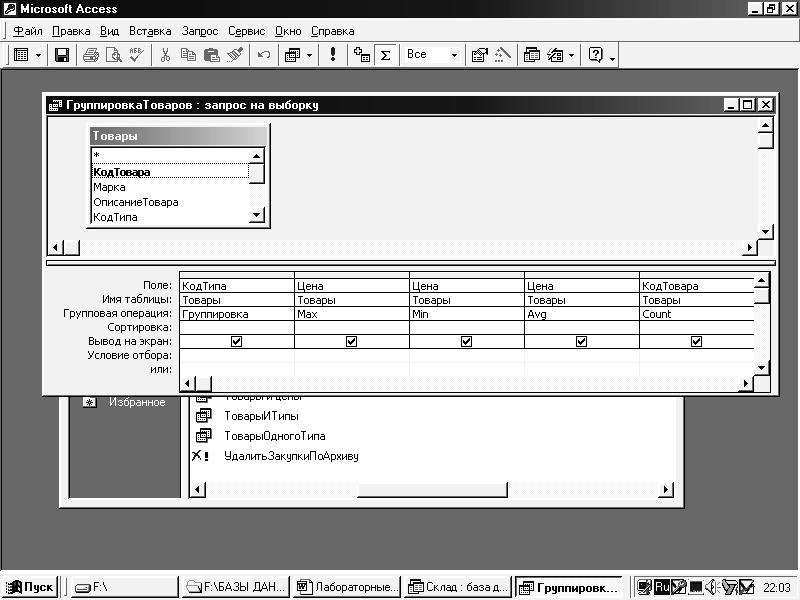Click the Avg group operation cell
This screenshot has height=600, width=800.
(582, 314)
